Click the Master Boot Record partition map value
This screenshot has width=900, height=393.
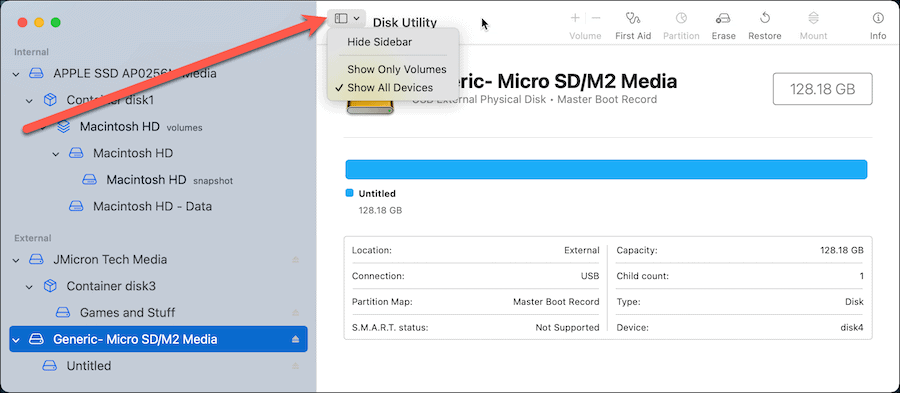coord(556,302)
